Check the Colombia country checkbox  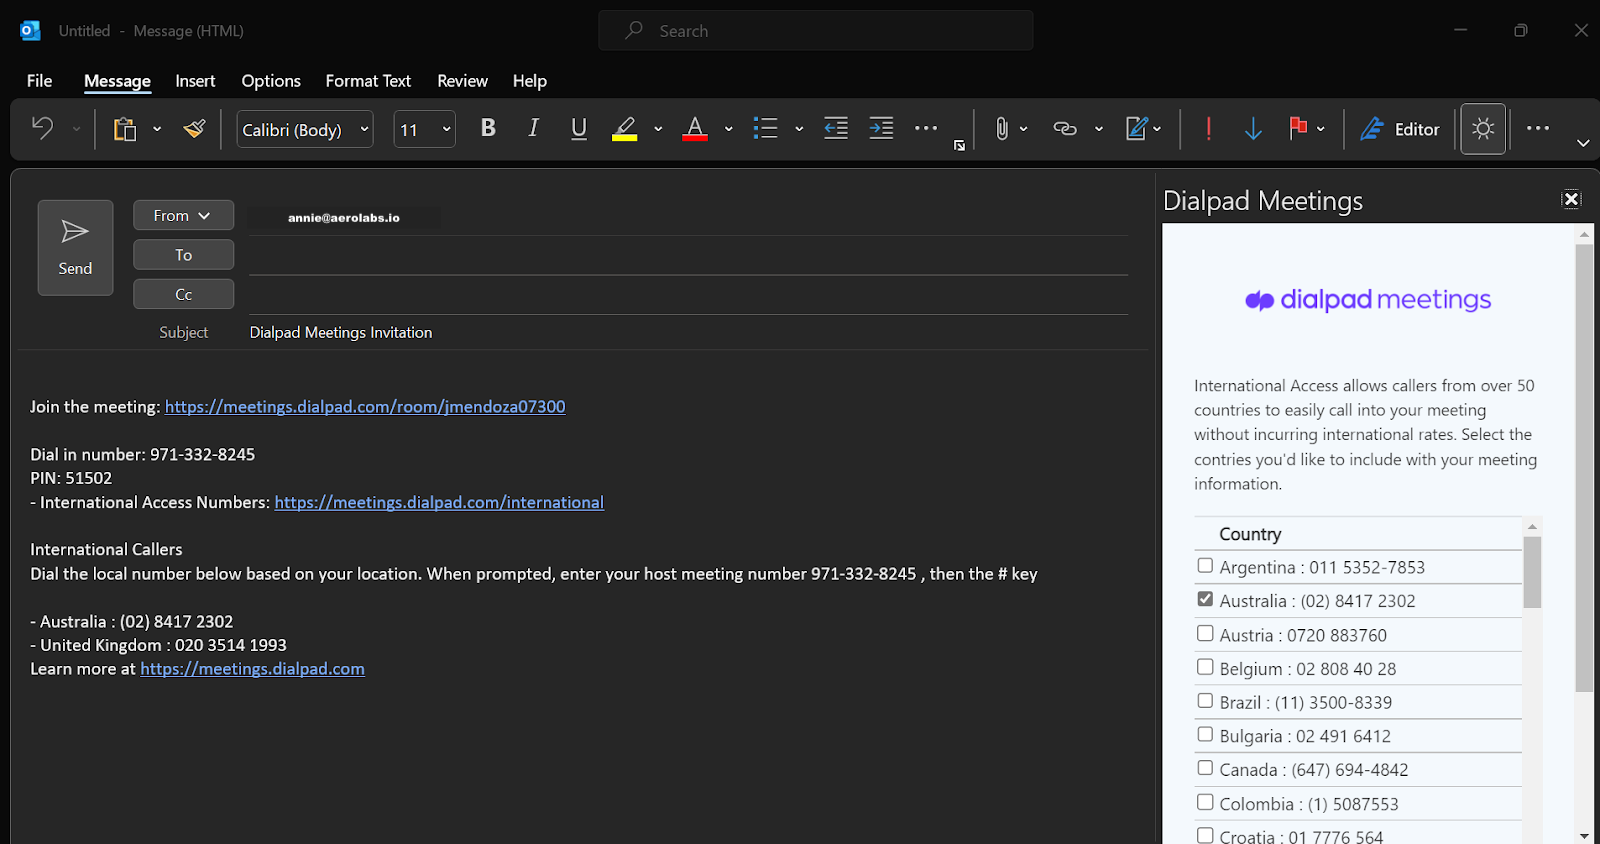1205,802
